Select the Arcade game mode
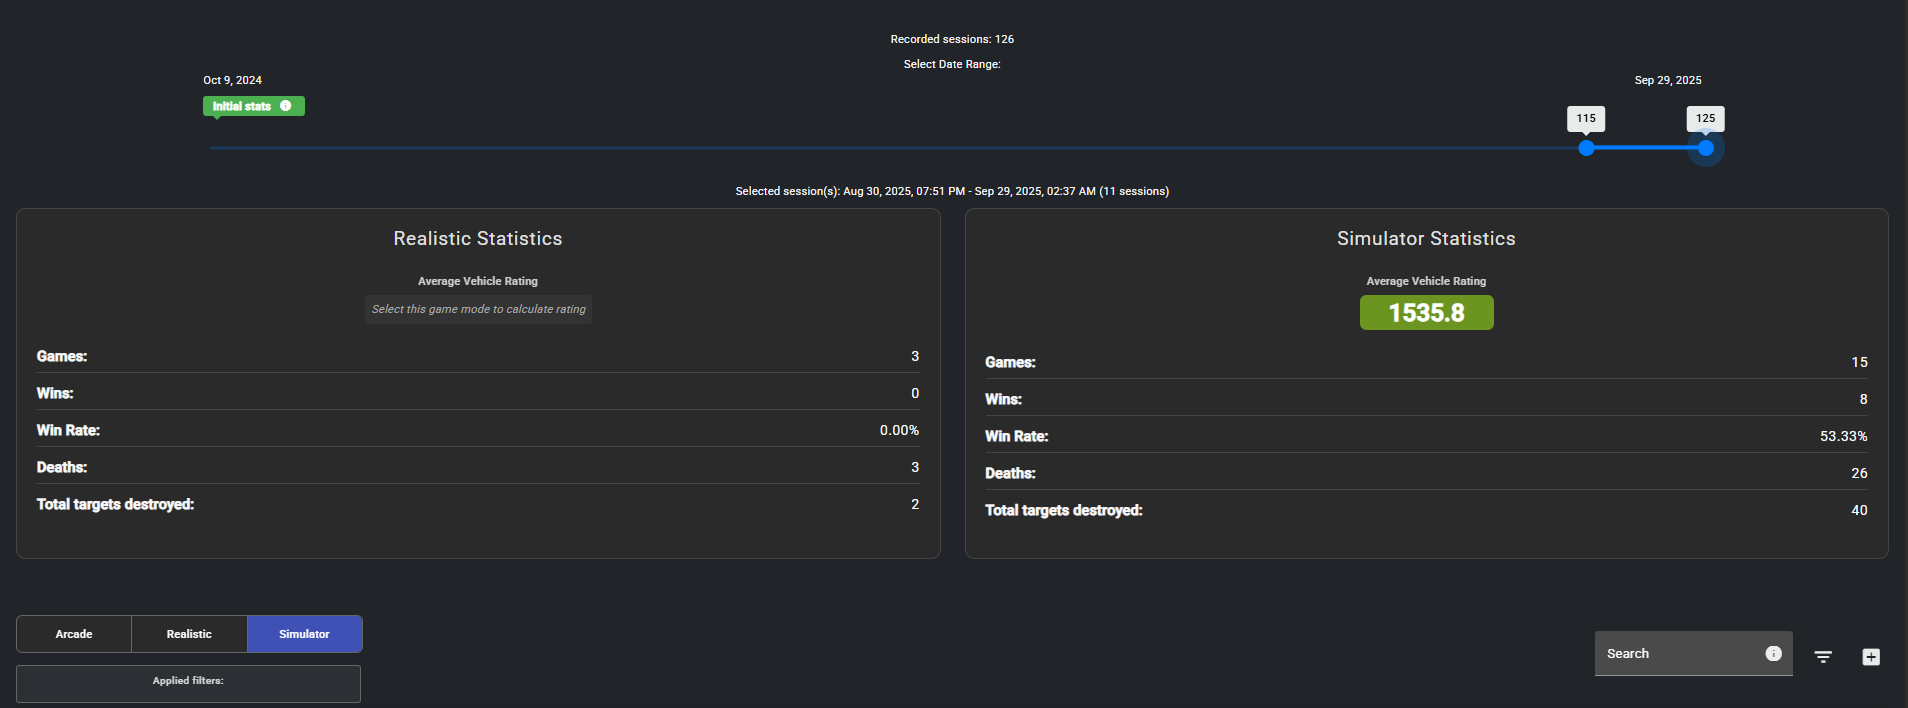The width and height of the screenshot is (1908, 708). pos(74,634)
